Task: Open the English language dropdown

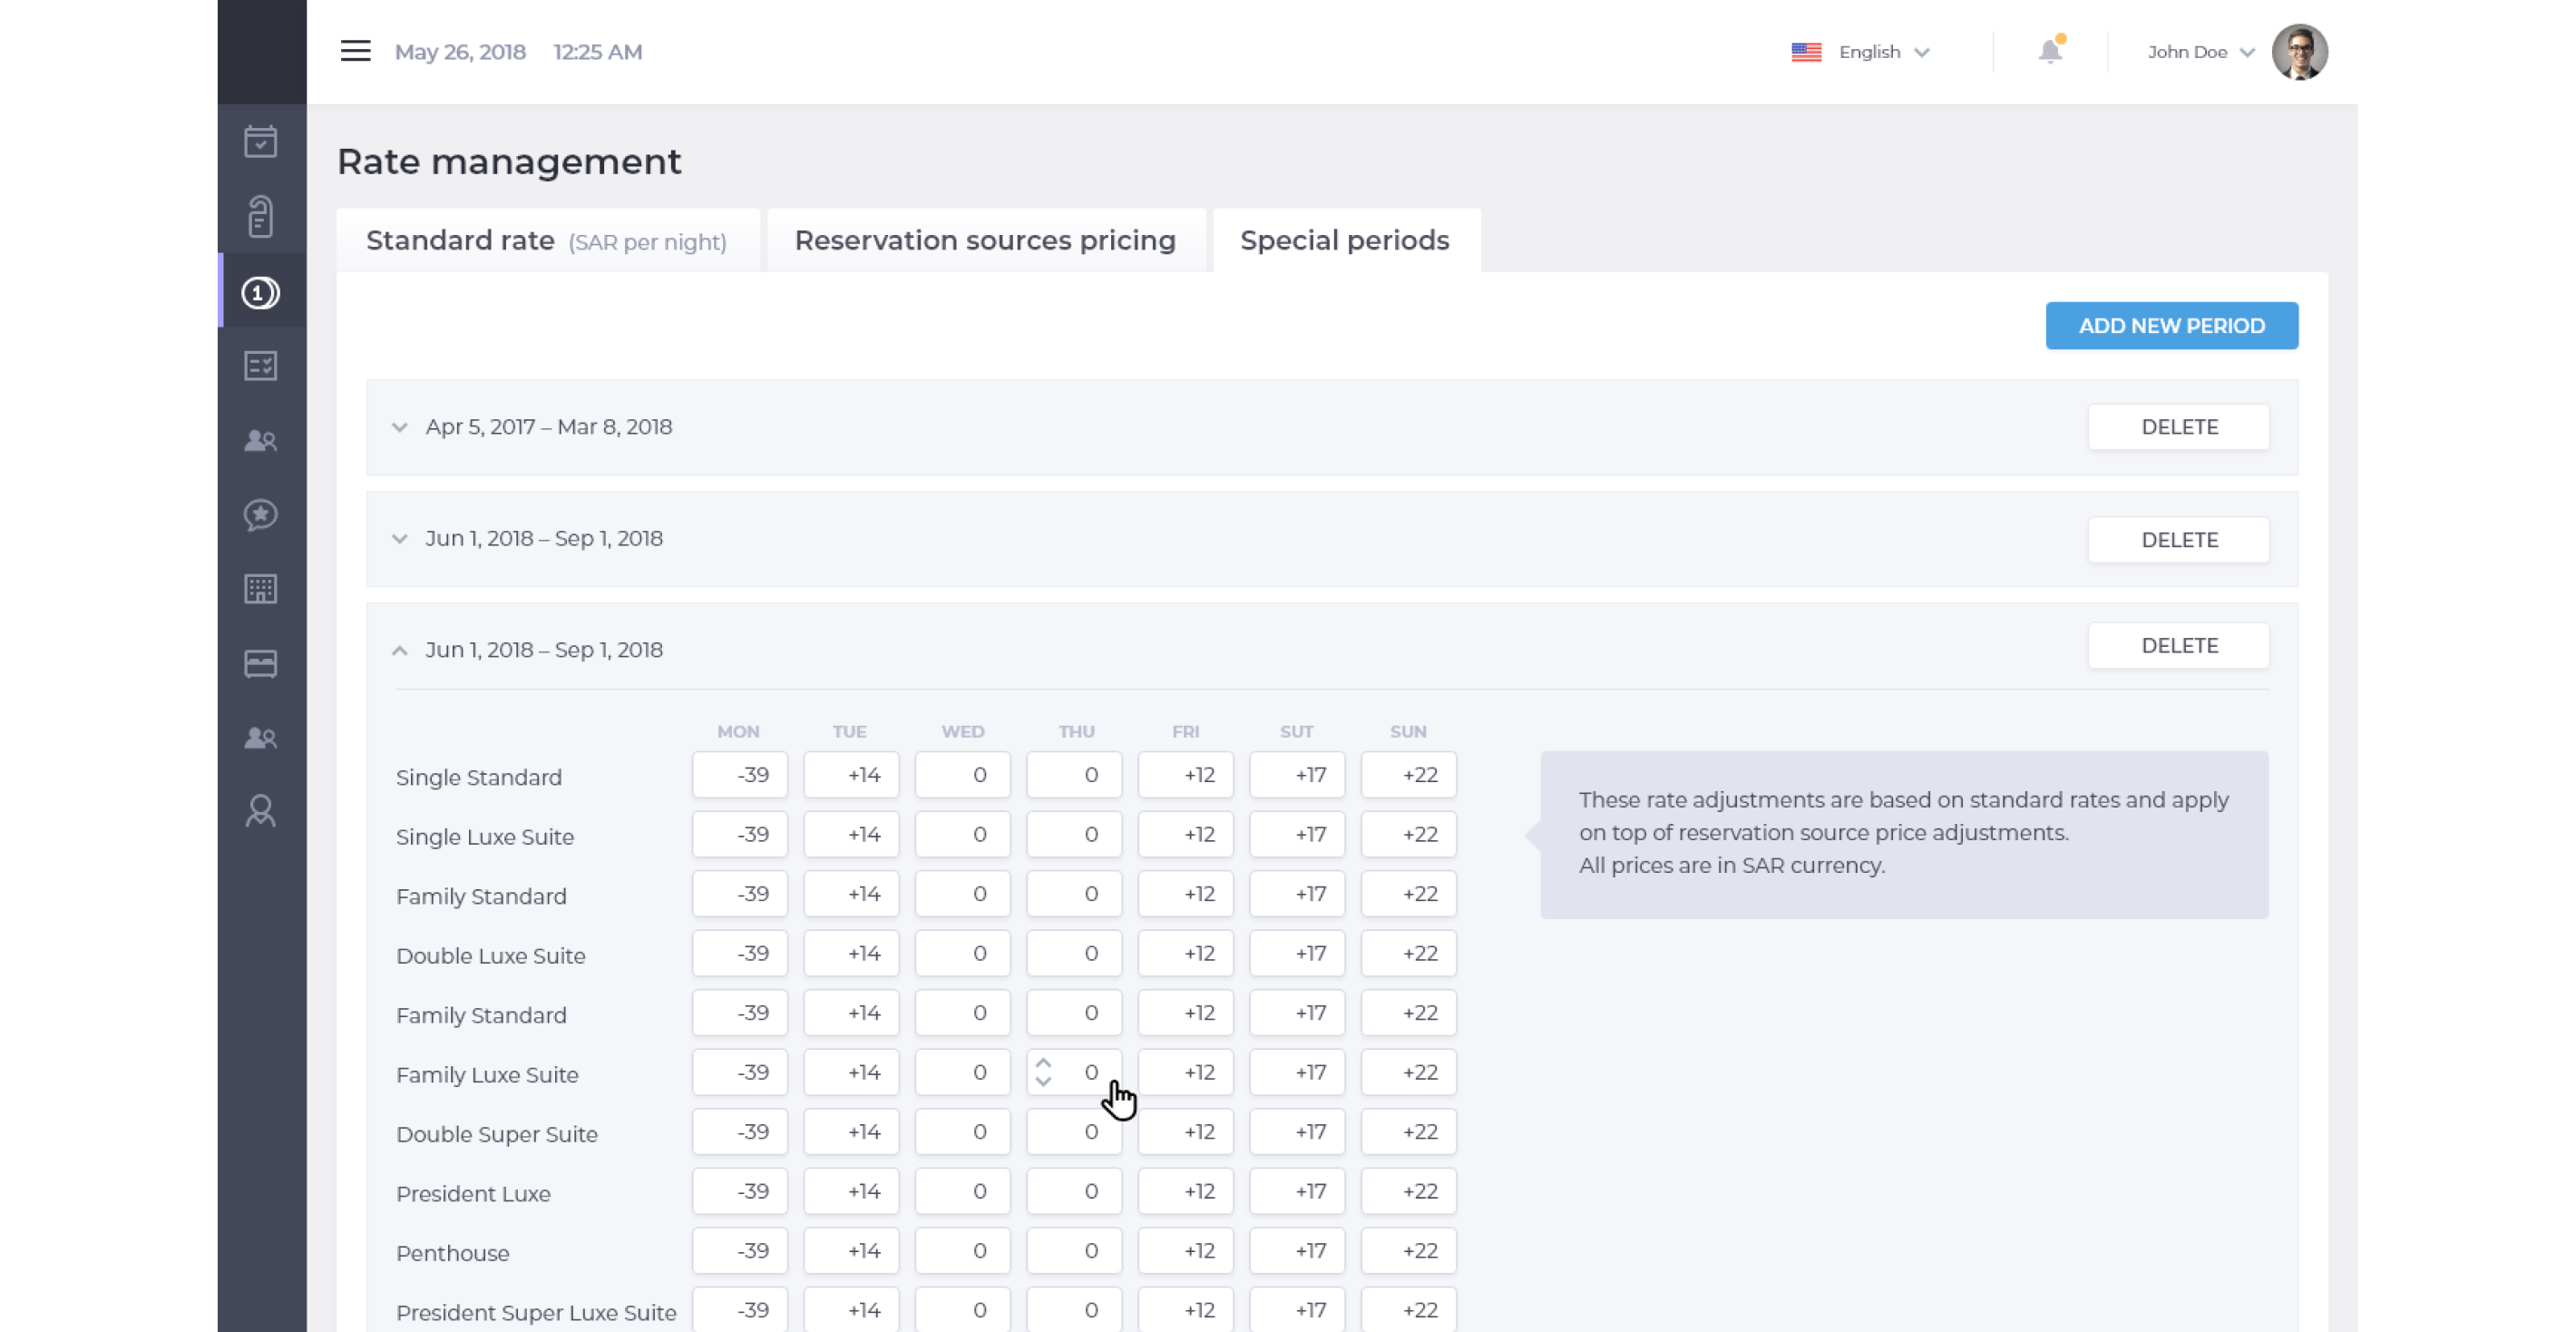Action: pos(1884,52)
